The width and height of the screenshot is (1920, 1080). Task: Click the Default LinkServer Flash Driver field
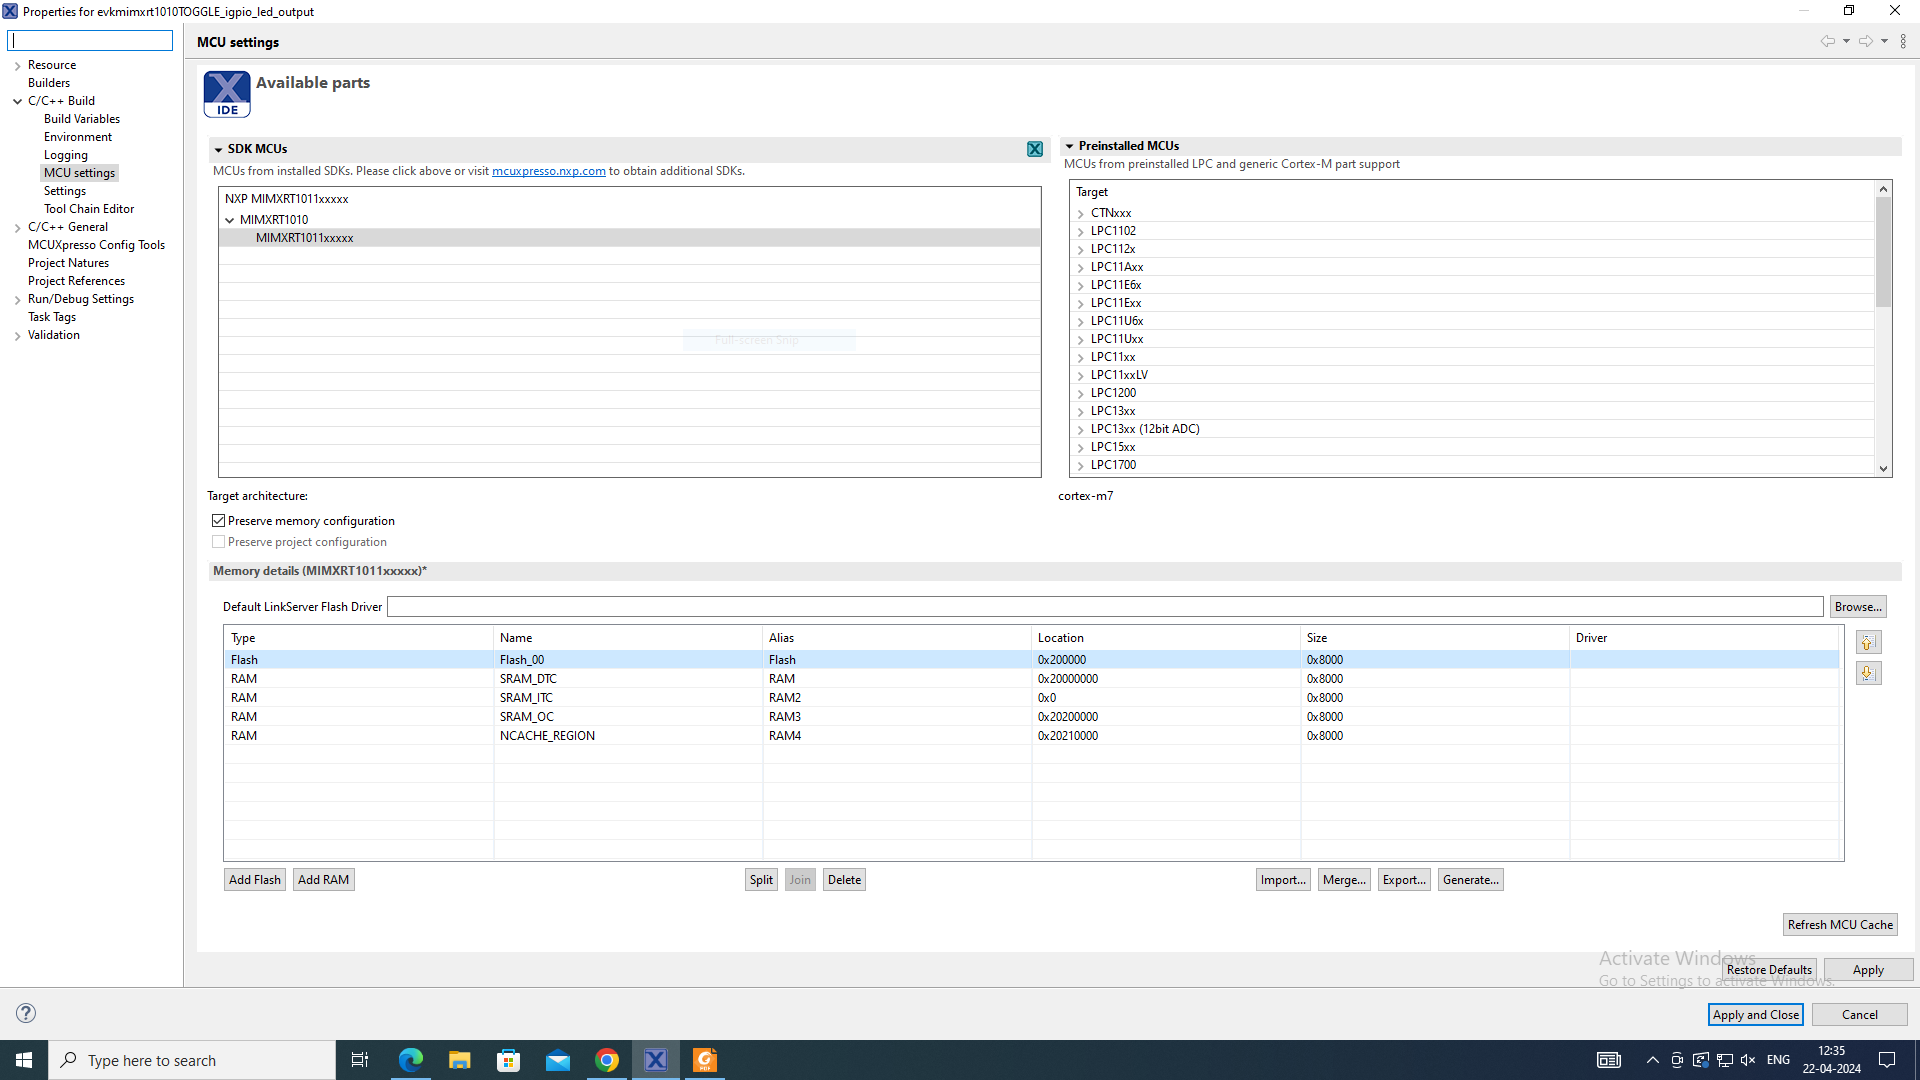[x=1104, y=607]
